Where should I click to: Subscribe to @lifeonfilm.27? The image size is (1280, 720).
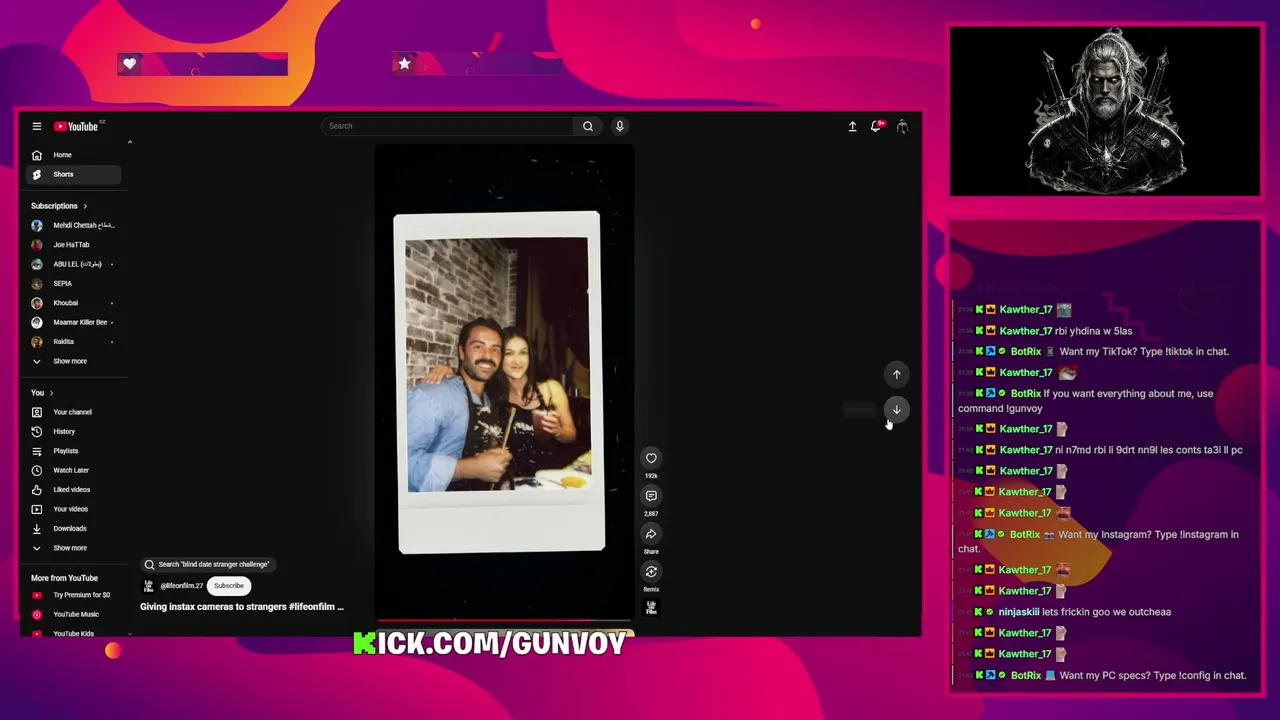pos(229,586)
